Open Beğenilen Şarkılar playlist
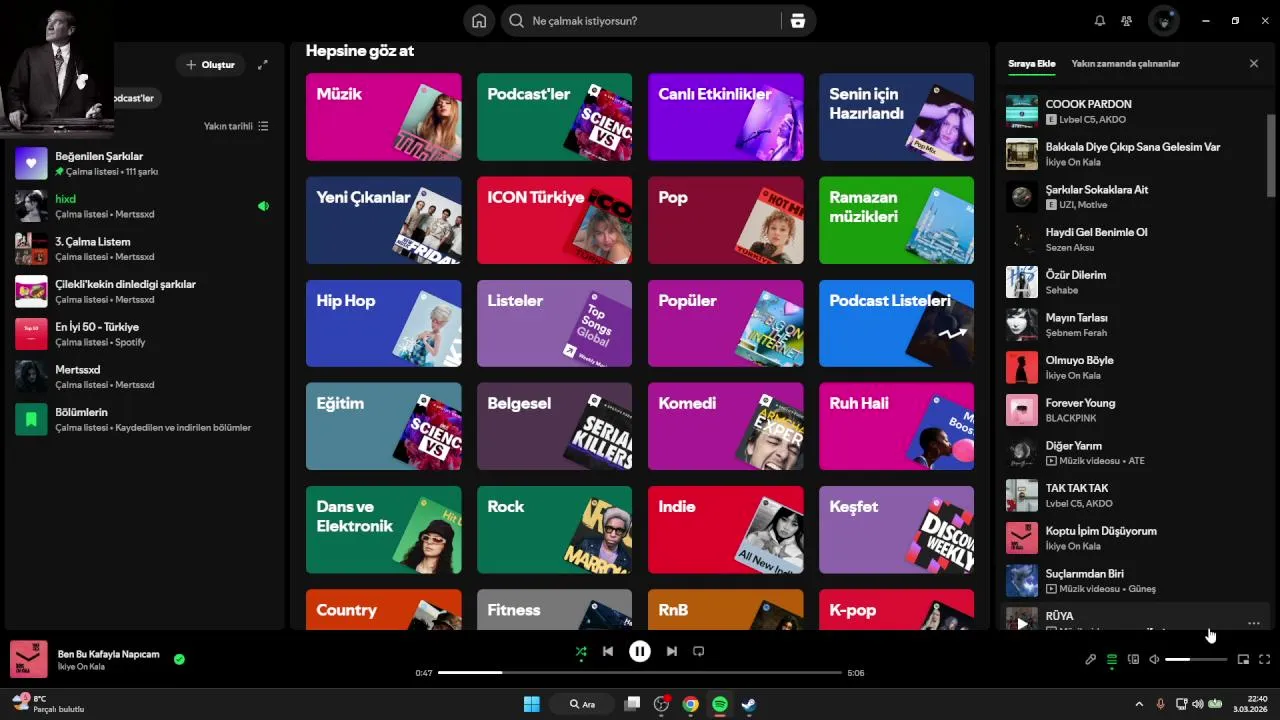The image size is (1280, 720). pos(142,163)
